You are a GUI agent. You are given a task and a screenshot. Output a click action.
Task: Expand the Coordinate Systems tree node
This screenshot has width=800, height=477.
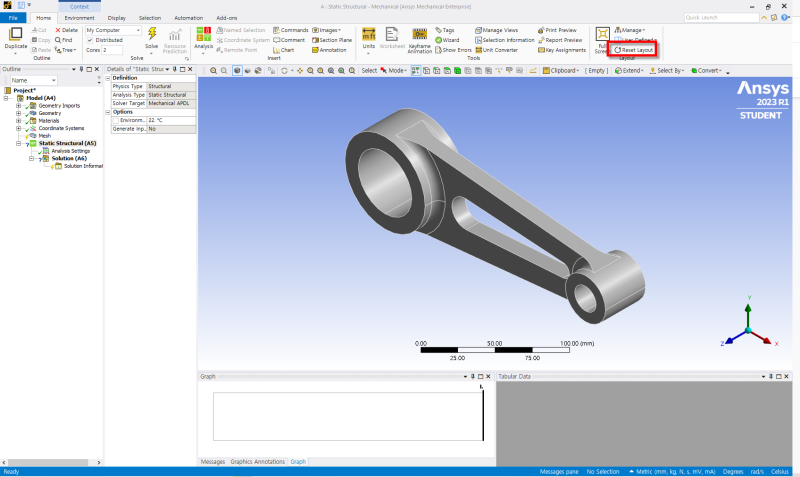point(18,129)
